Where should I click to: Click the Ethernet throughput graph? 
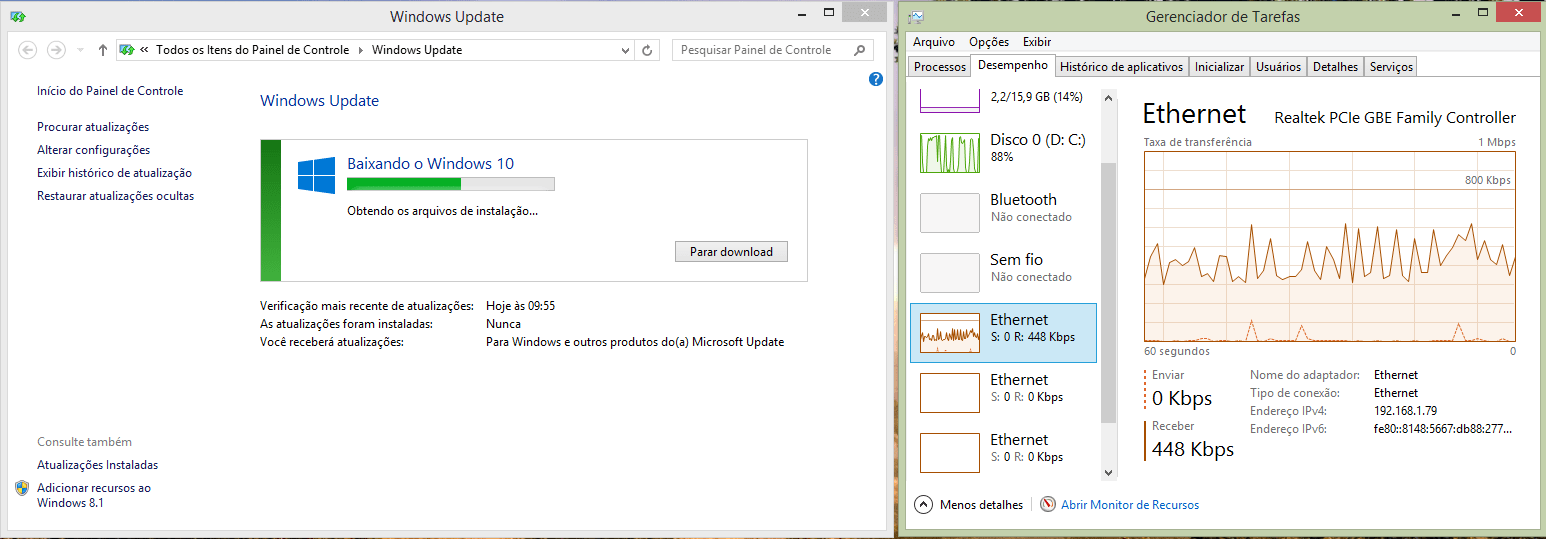coord(1330,246)
